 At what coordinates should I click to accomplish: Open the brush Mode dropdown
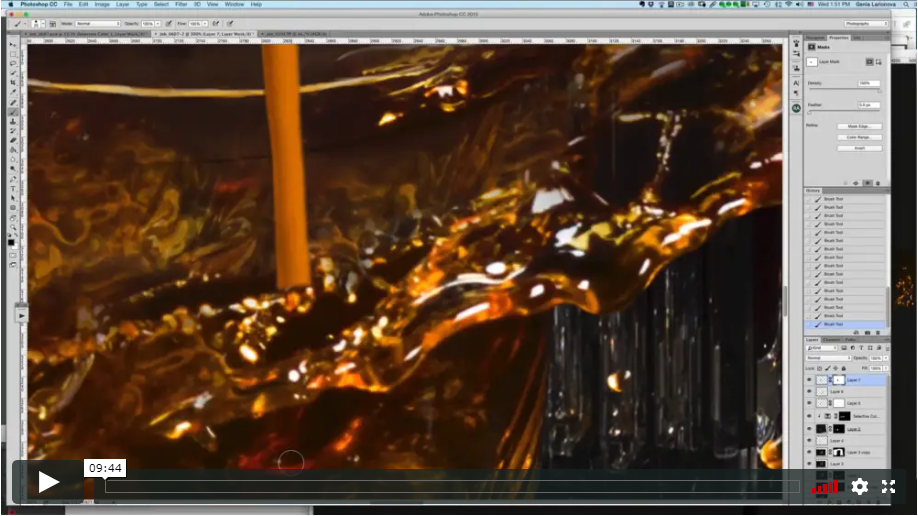tap(98, 24)
